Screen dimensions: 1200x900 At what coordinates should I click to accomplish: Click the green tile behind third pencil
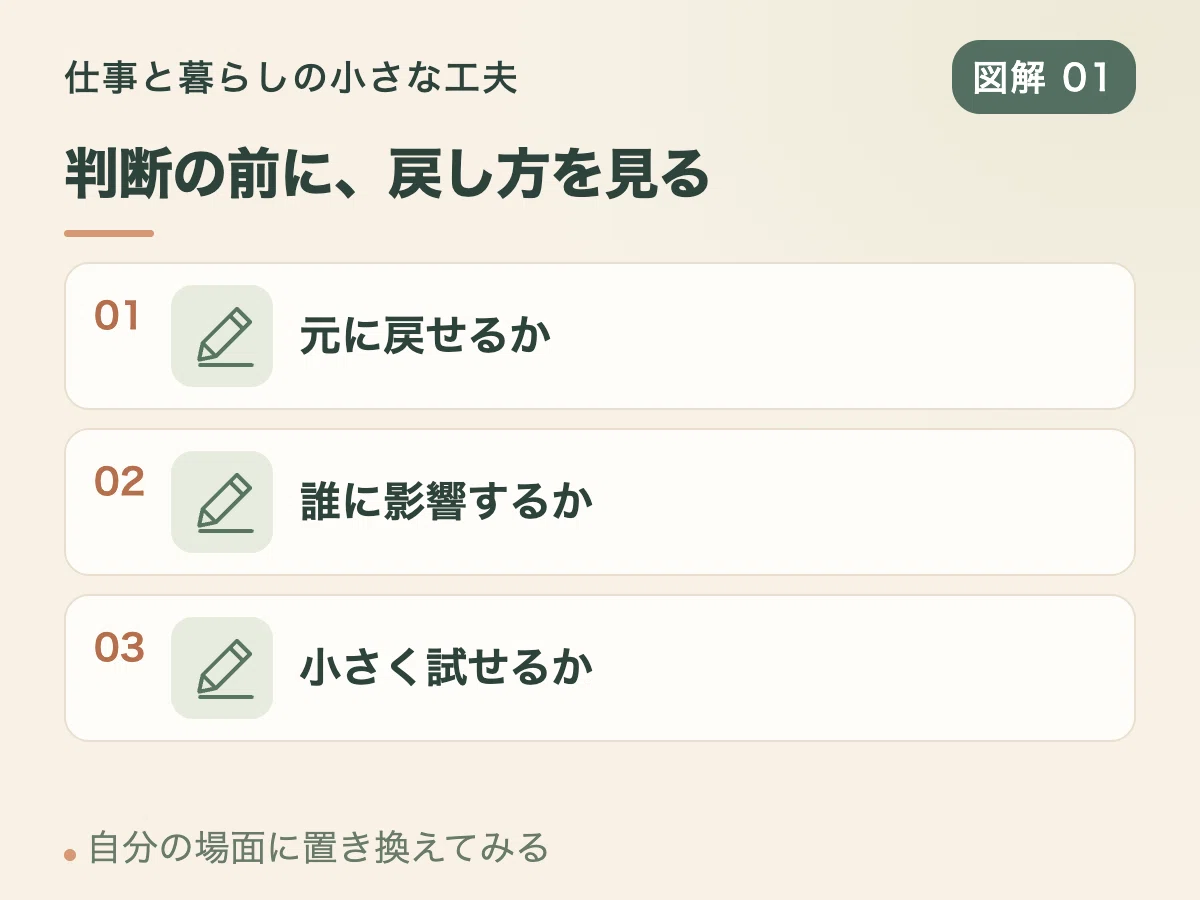click(222, 668)
